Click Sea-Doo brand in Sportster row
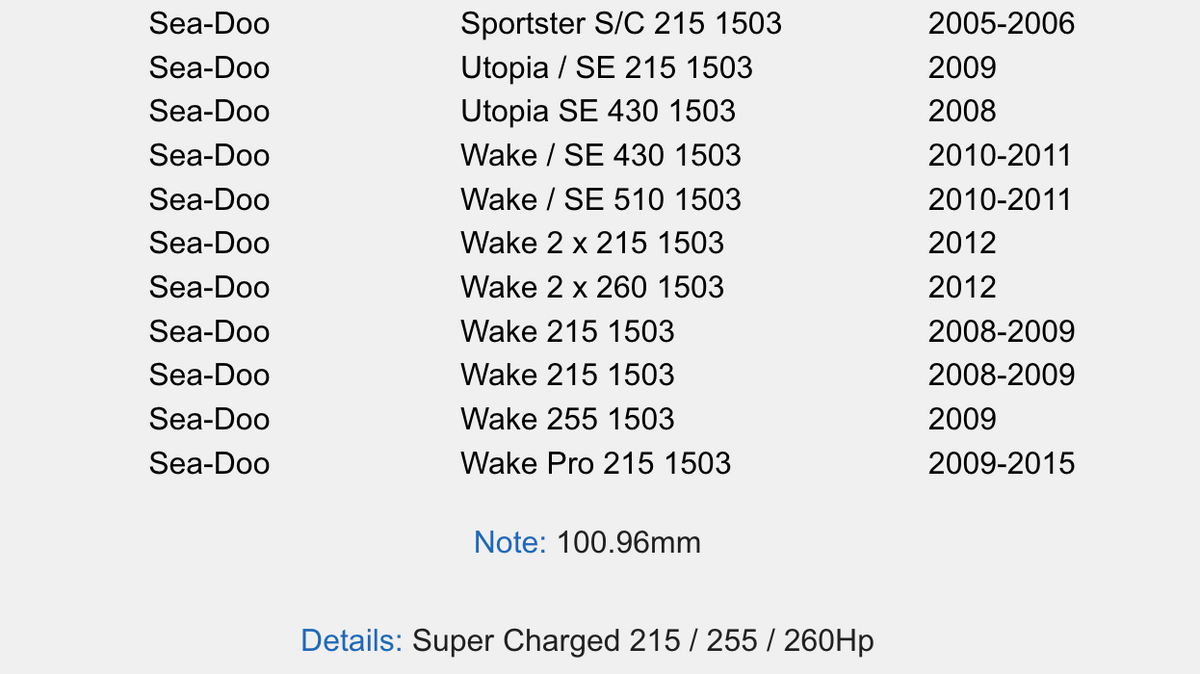This screenshot has height=674, width=1200. pos(209,24)
